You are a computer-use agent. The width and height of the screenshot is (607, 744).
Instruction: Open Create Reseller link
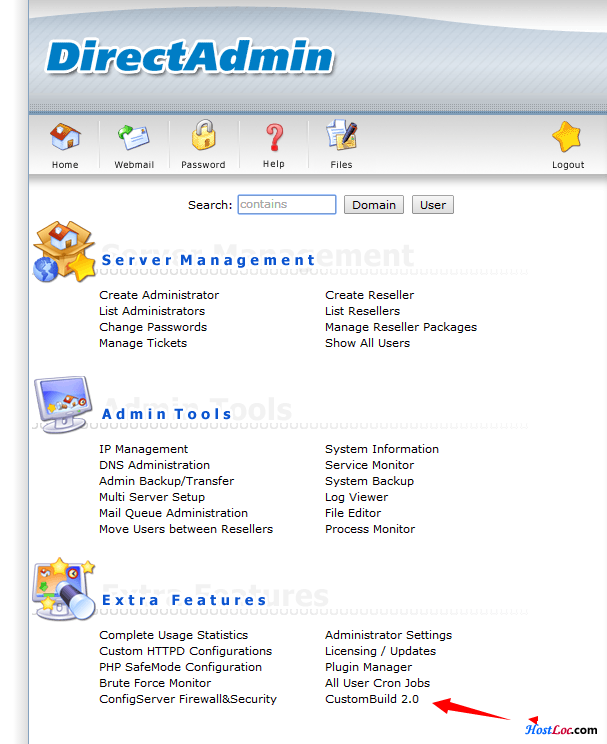click(369, 295)
